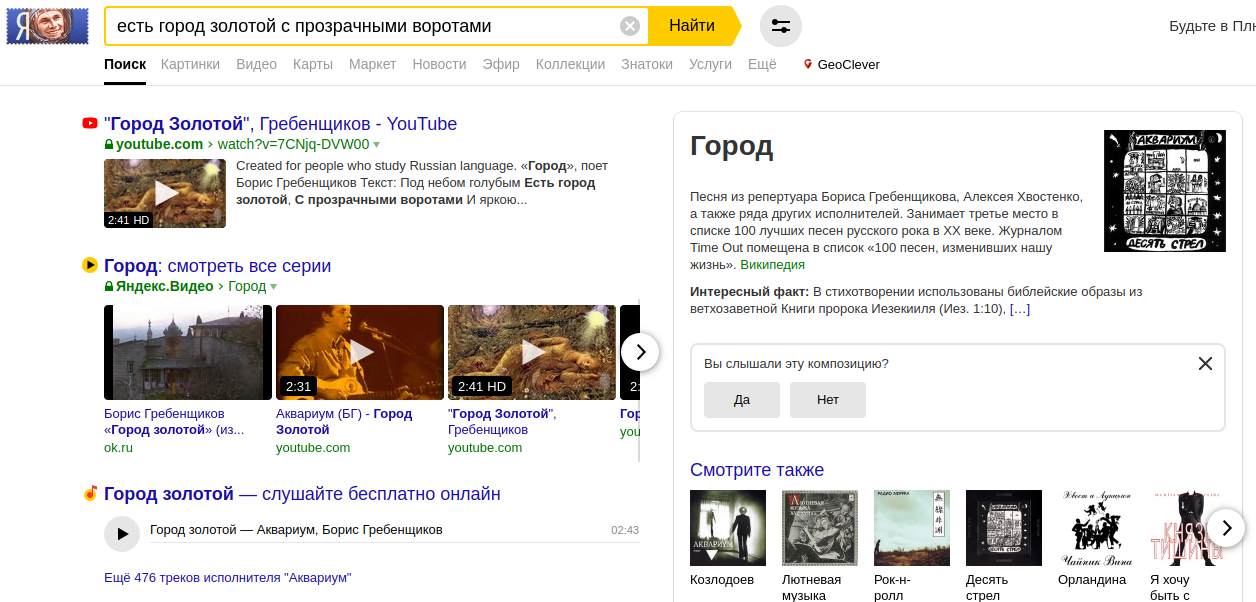Switch to the Картинки tab

pos(190,63)
